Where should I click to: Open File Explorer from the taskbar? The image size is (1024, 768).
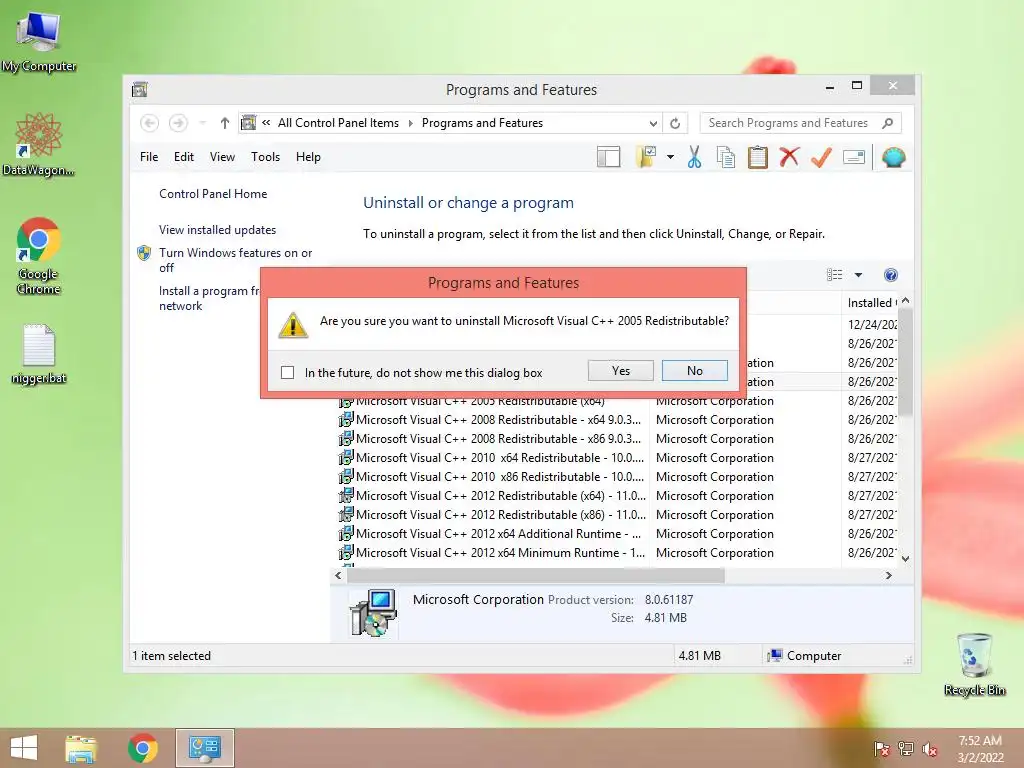(81, 748)
